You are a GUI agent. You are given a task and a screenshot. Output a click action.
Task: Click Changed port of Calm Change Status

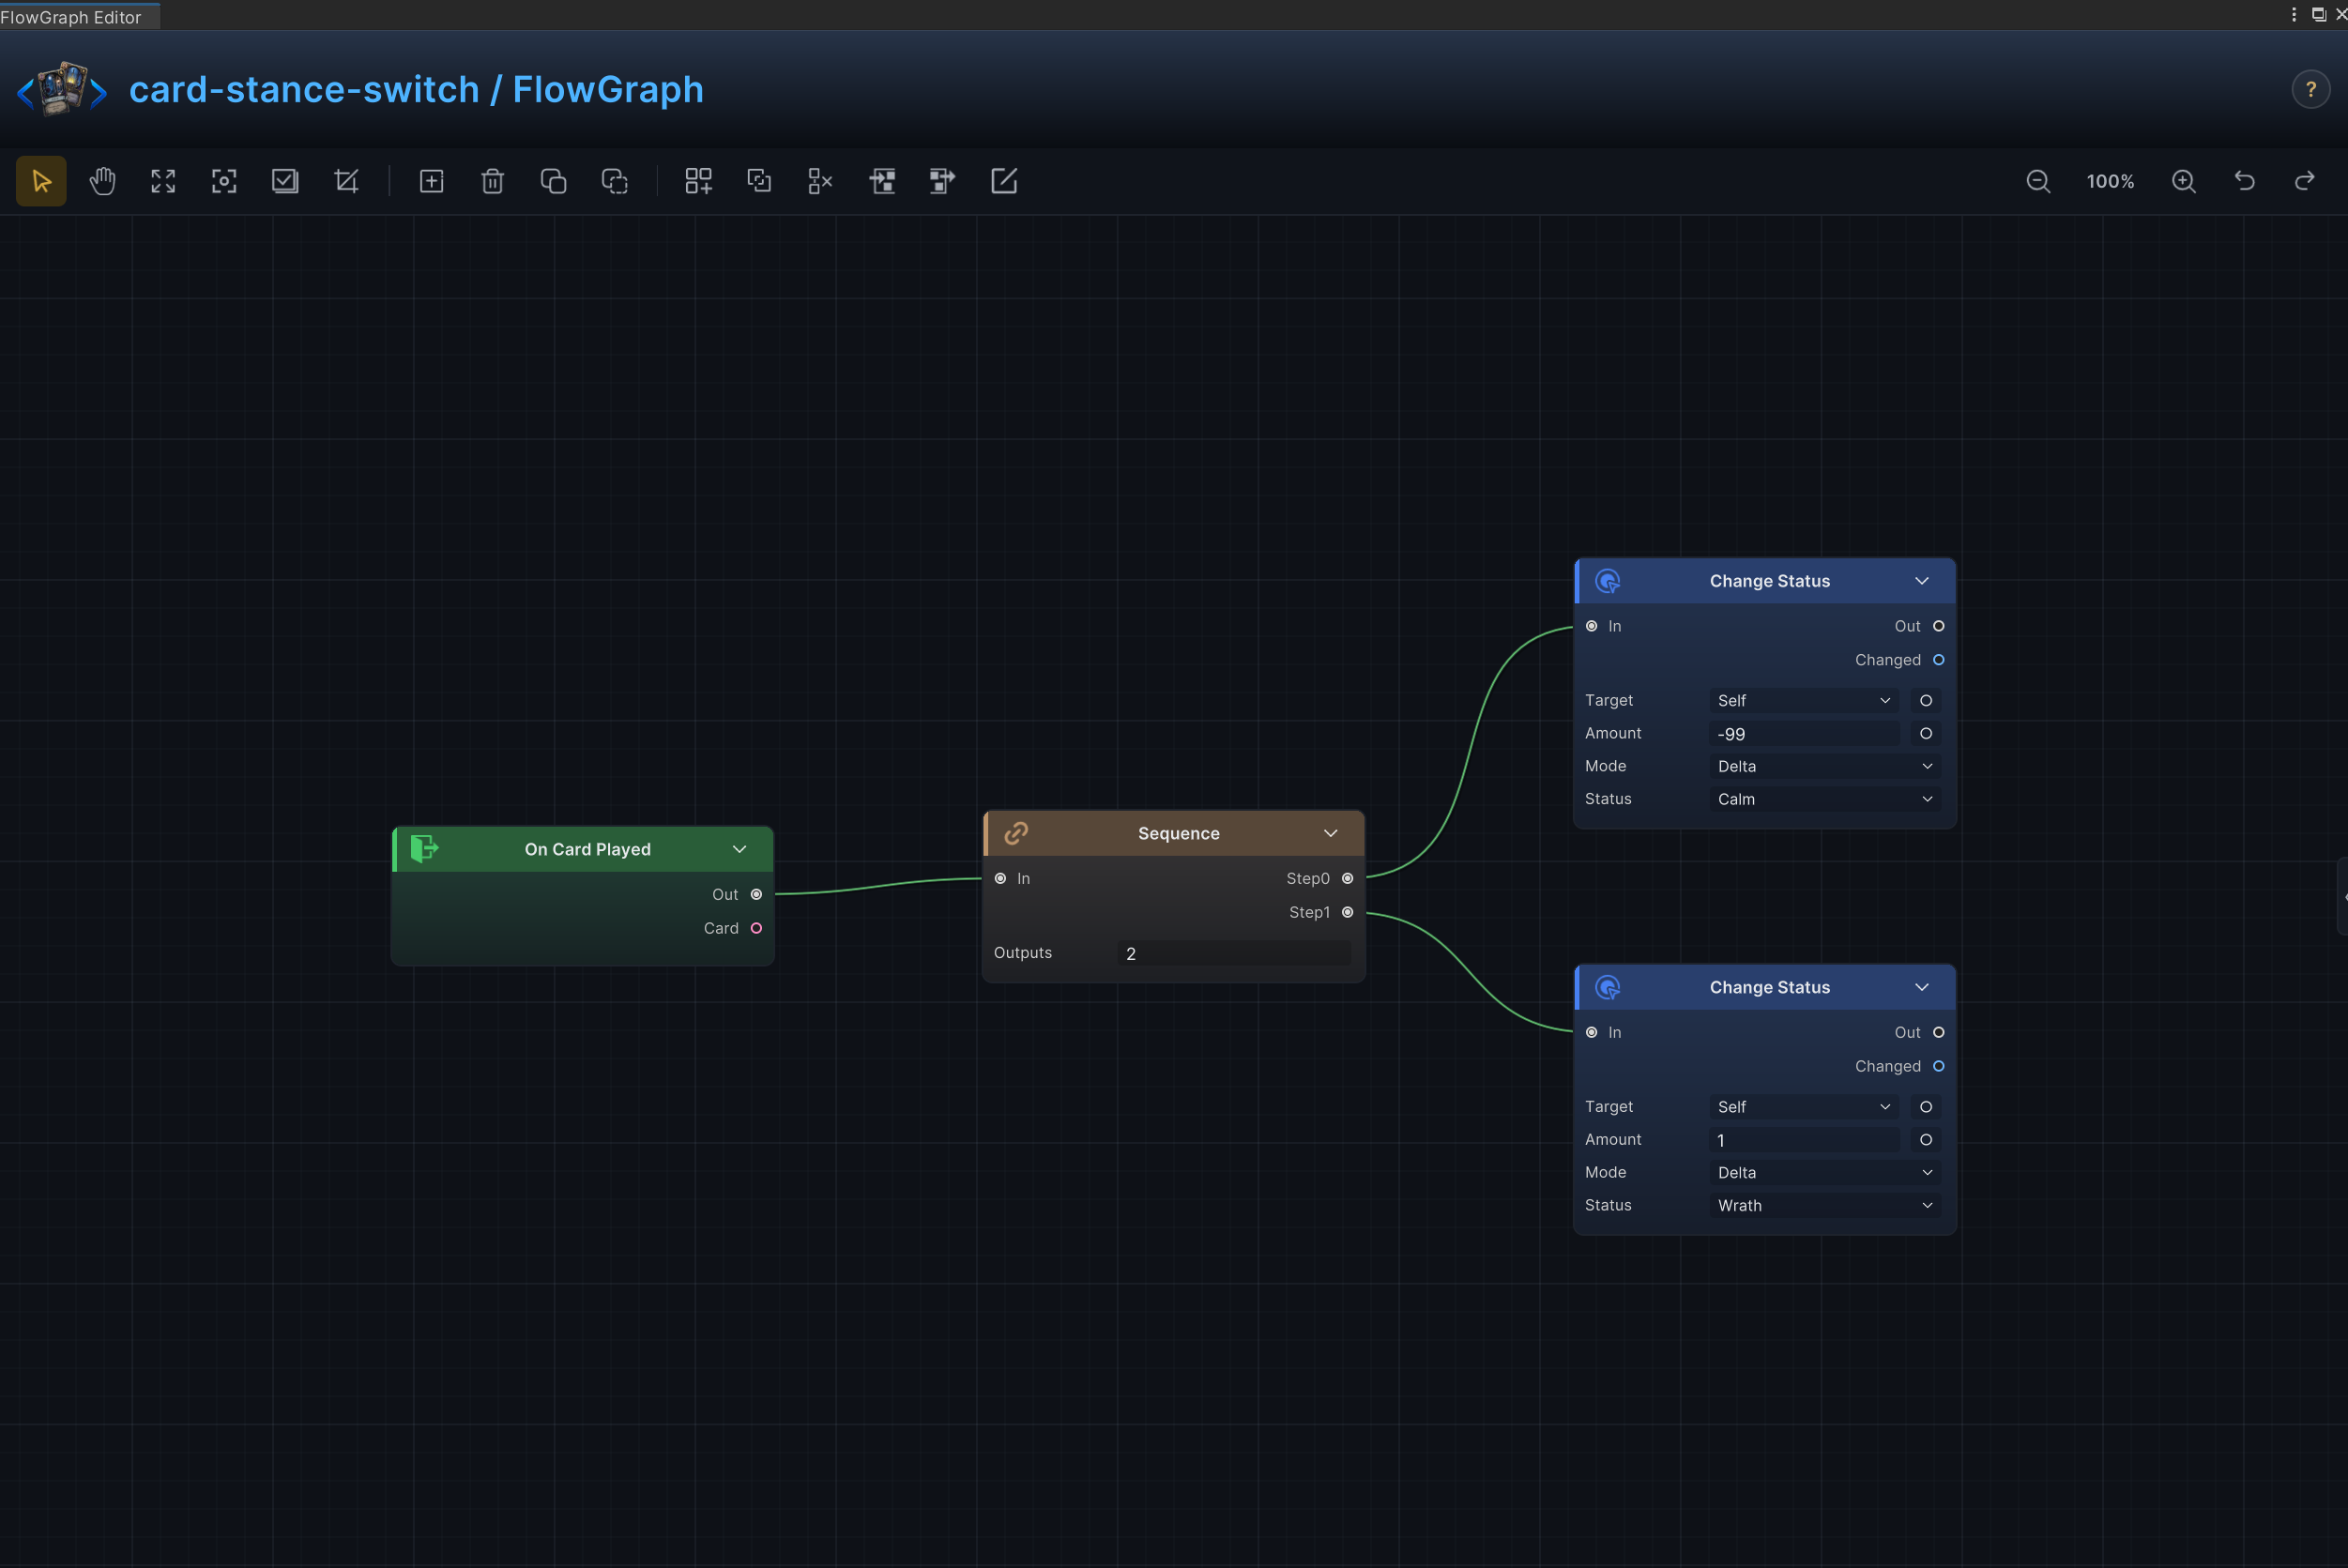tap(1938, 660)
